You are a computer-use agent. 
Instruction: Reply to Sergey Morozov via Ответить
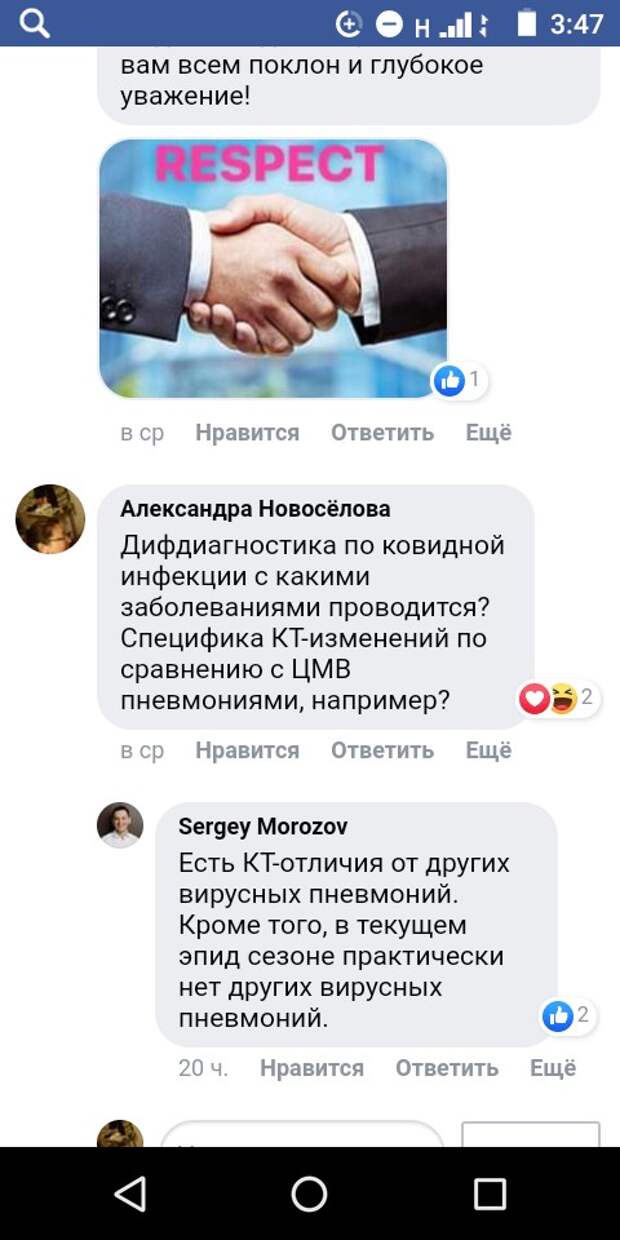446,1068
